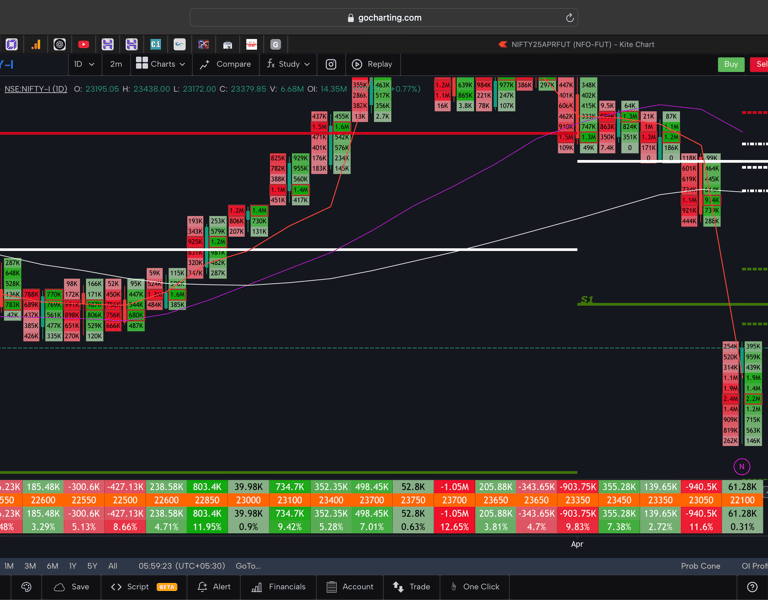
Task: Click the 23000 cell in orange row
Action: 248,500
